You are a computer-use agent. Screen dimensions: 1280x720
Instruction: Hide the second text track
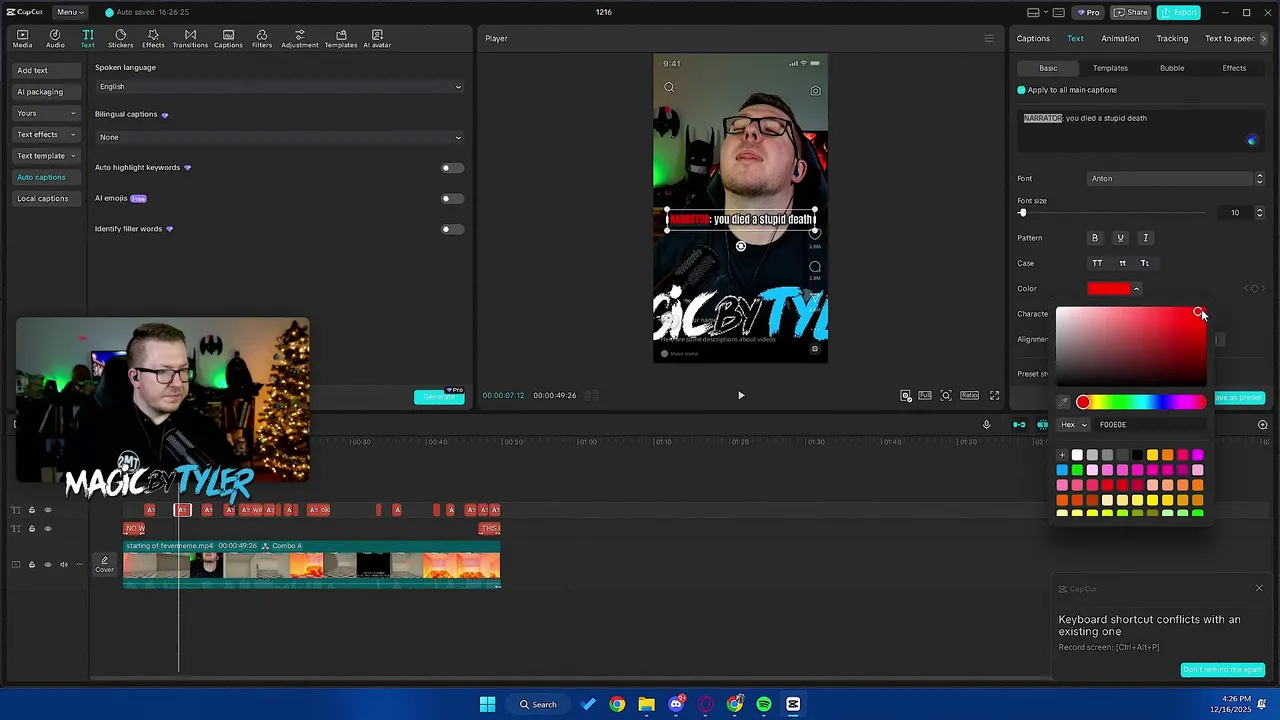point(47,528)
